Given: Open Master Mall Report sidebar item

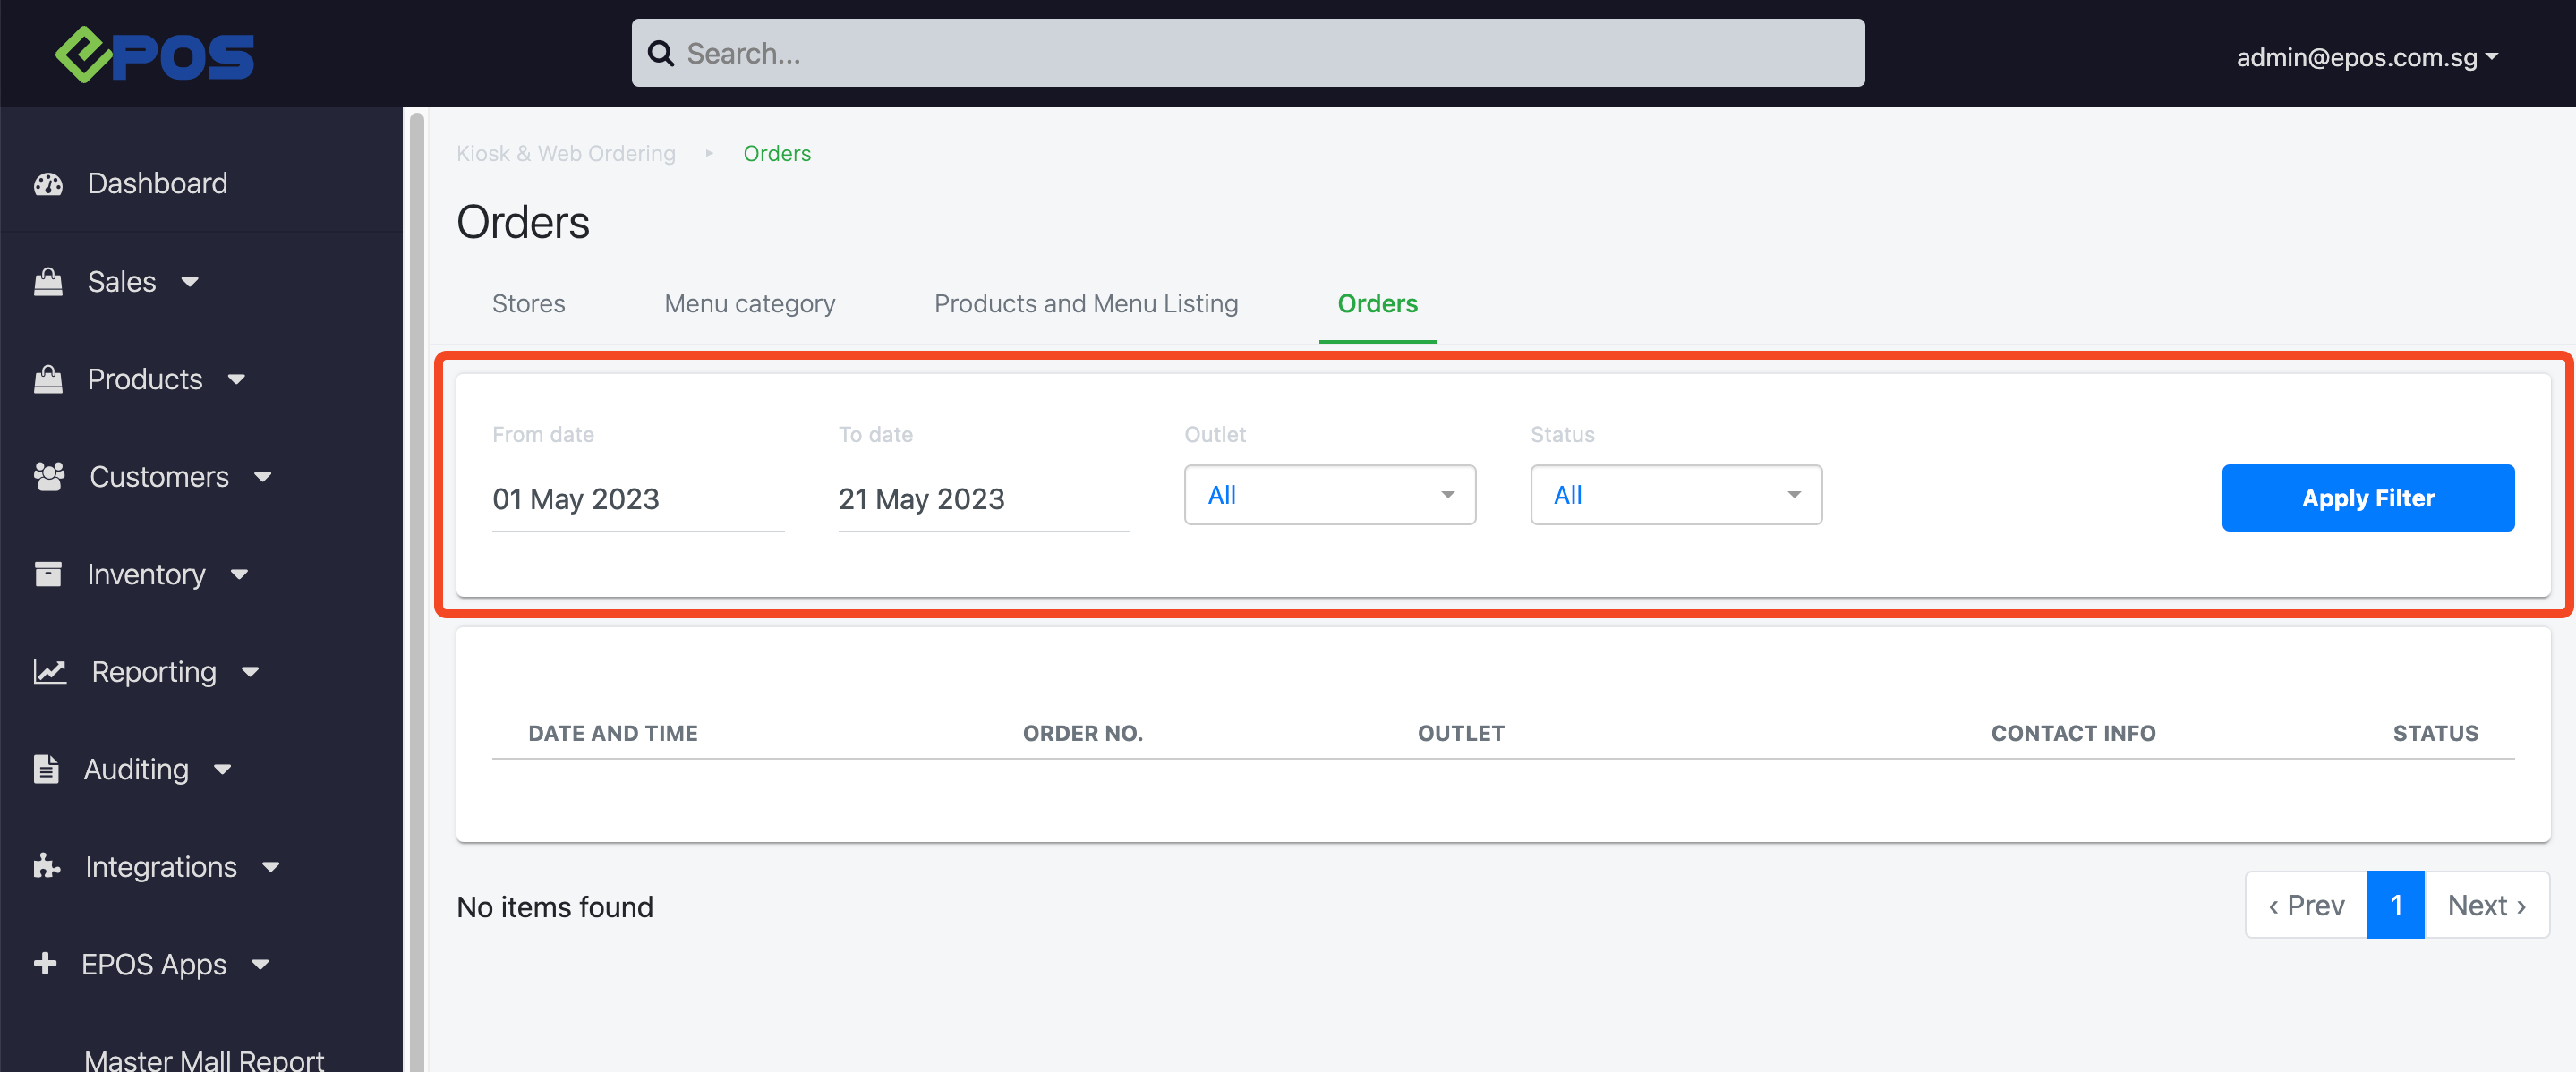Looking at the screenshot, I should (x=204, y=1059).
